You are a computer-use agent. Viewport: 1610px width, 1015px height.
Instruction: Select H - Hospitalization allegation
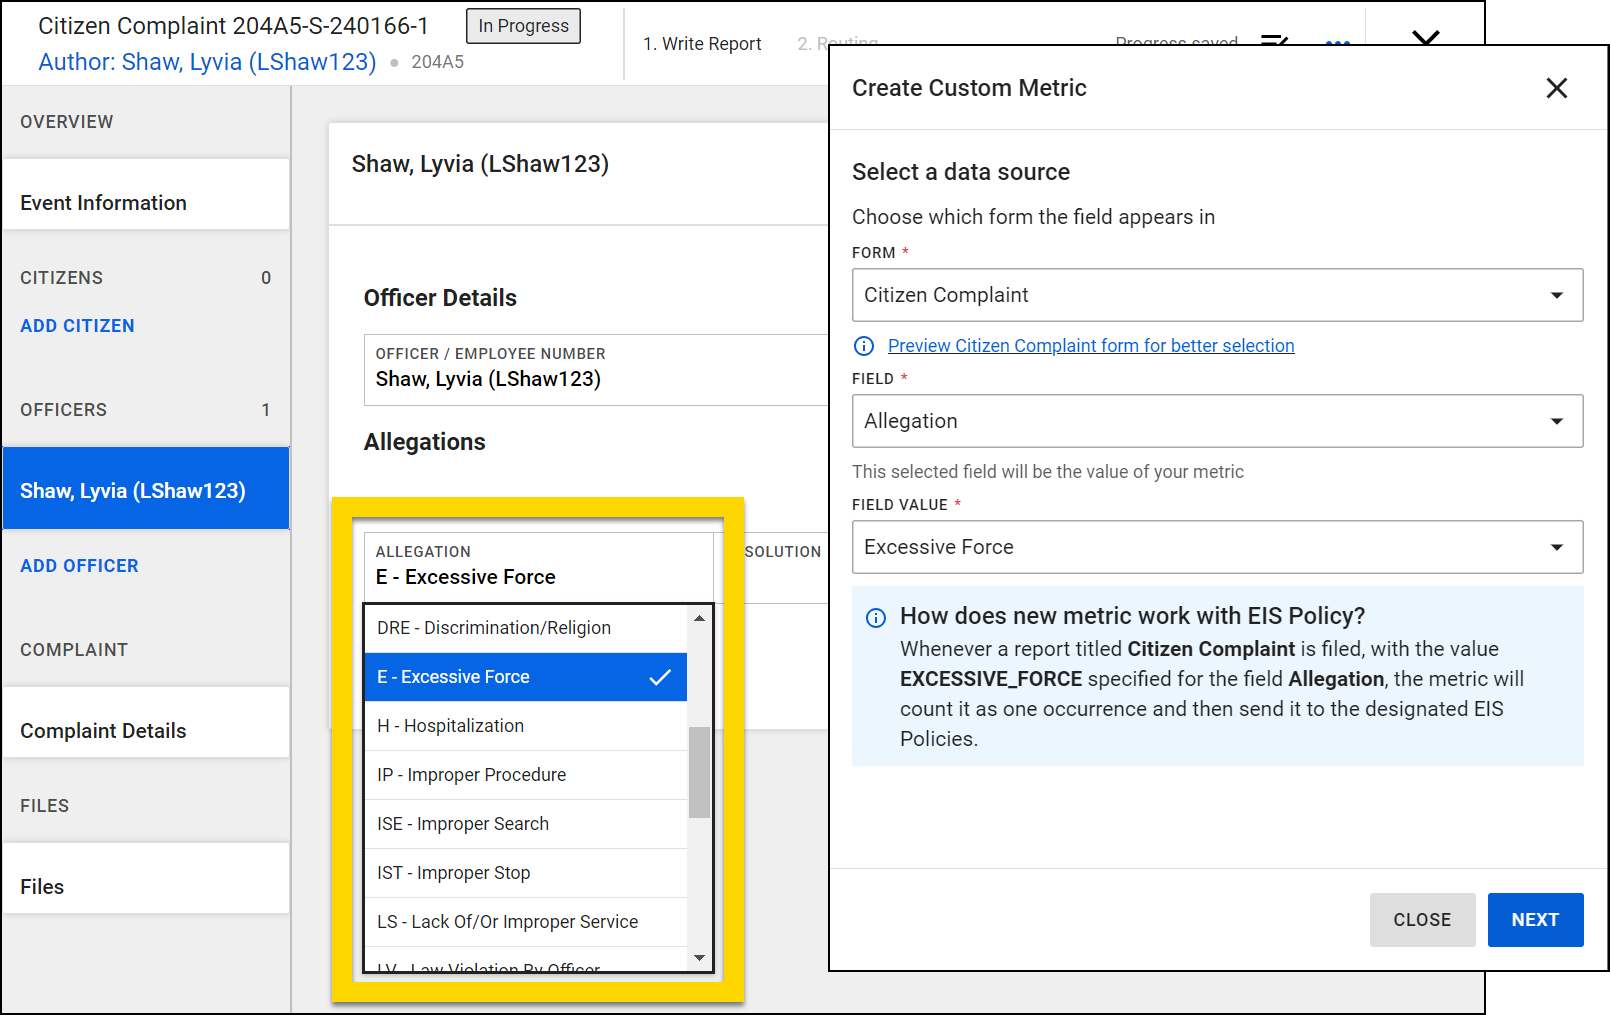pos(450,726)
